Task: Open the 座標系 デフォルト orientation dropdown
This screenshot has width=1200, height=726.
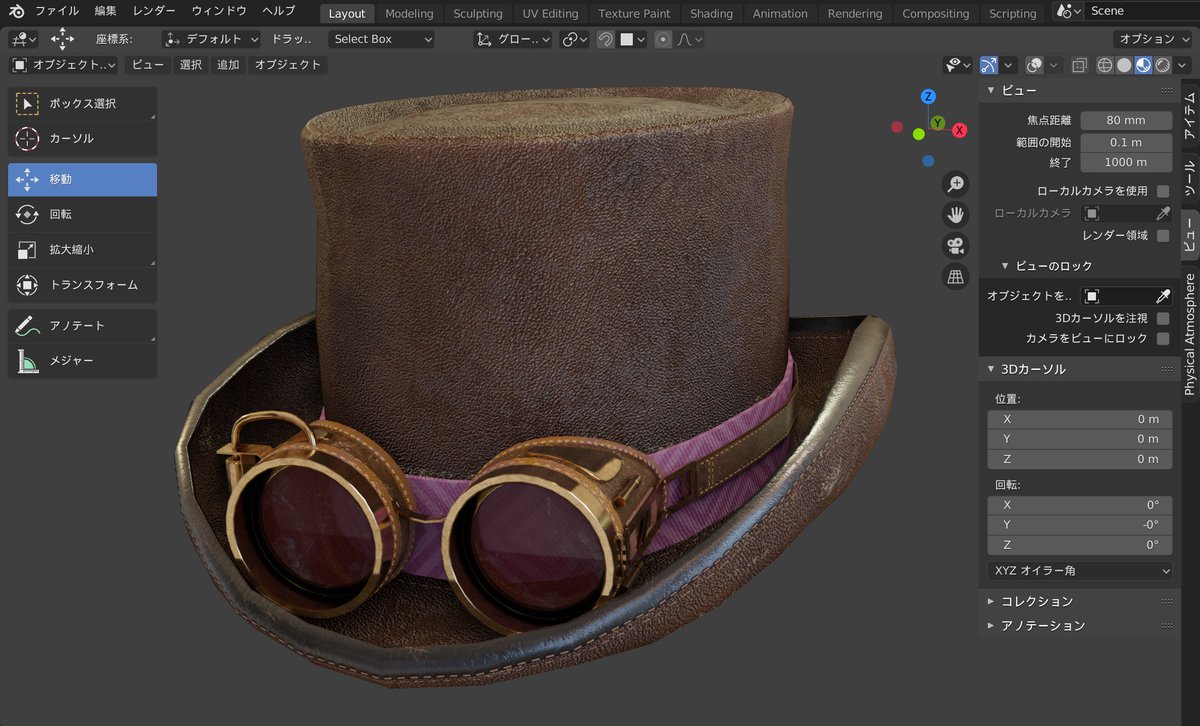Action: (x=211, y=40)
